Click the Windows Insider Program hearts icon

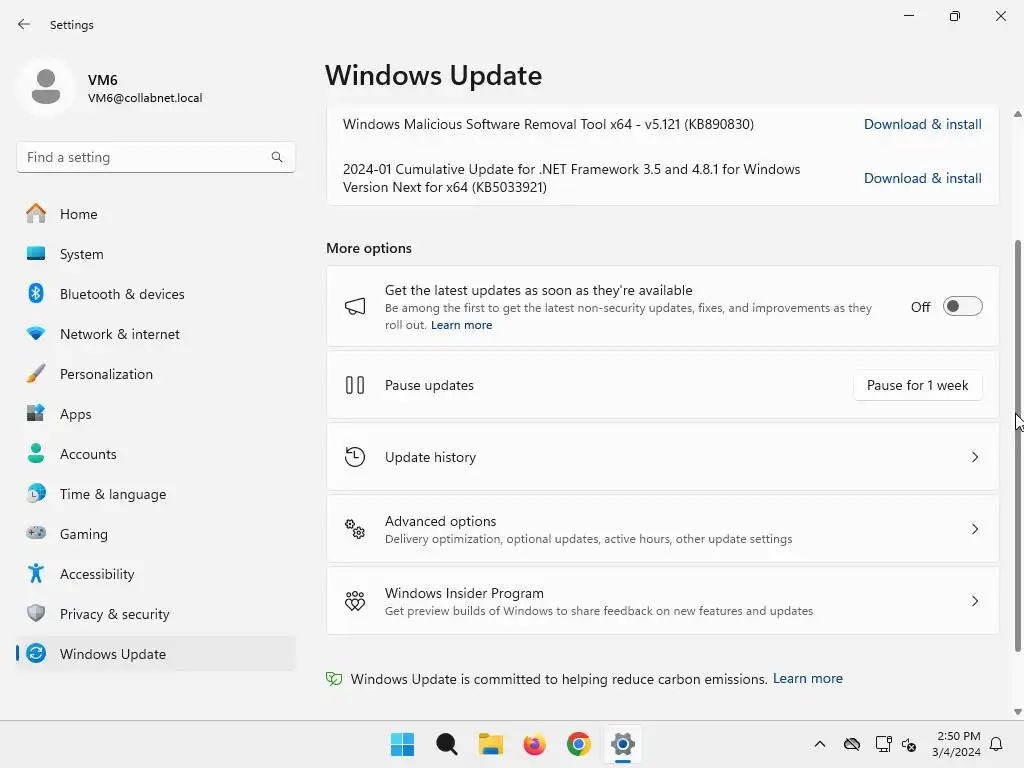(355, 600)
